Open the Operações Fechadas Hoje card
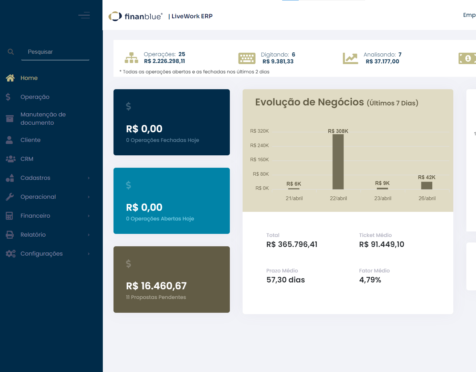476x372 pixels. (x=172, y=122)
